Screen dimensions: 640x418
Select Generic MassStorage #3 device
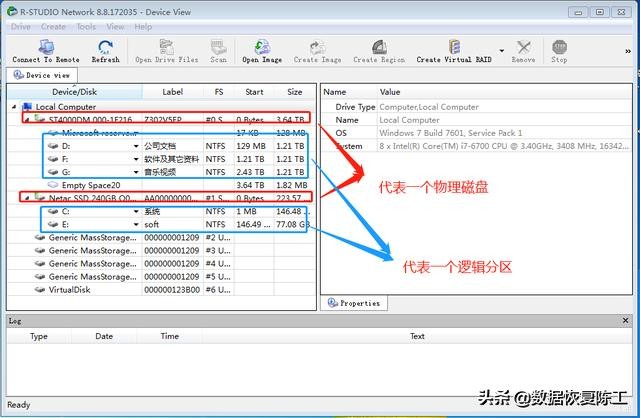pyautogui.click(x=162, y=251)
